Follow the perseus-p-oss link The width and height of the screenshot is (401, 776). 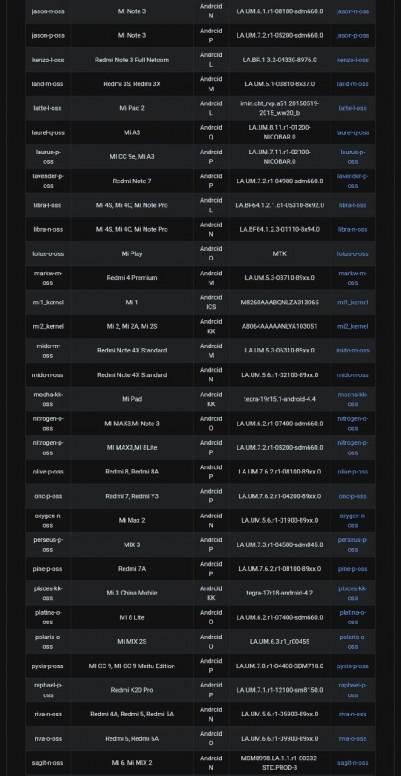[x=352, y=545]
